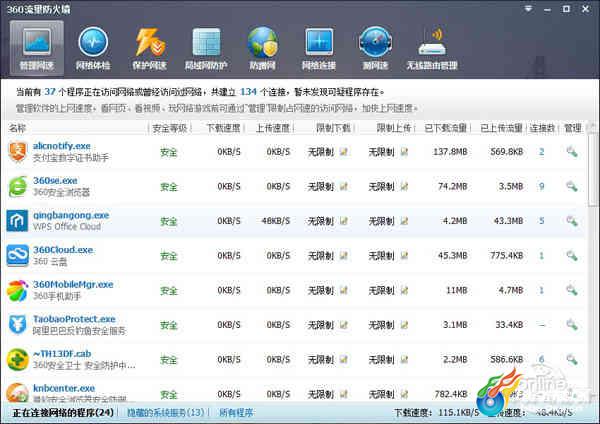
Task: Open alicnotify.exe program name link
Action: click(62, 146)
